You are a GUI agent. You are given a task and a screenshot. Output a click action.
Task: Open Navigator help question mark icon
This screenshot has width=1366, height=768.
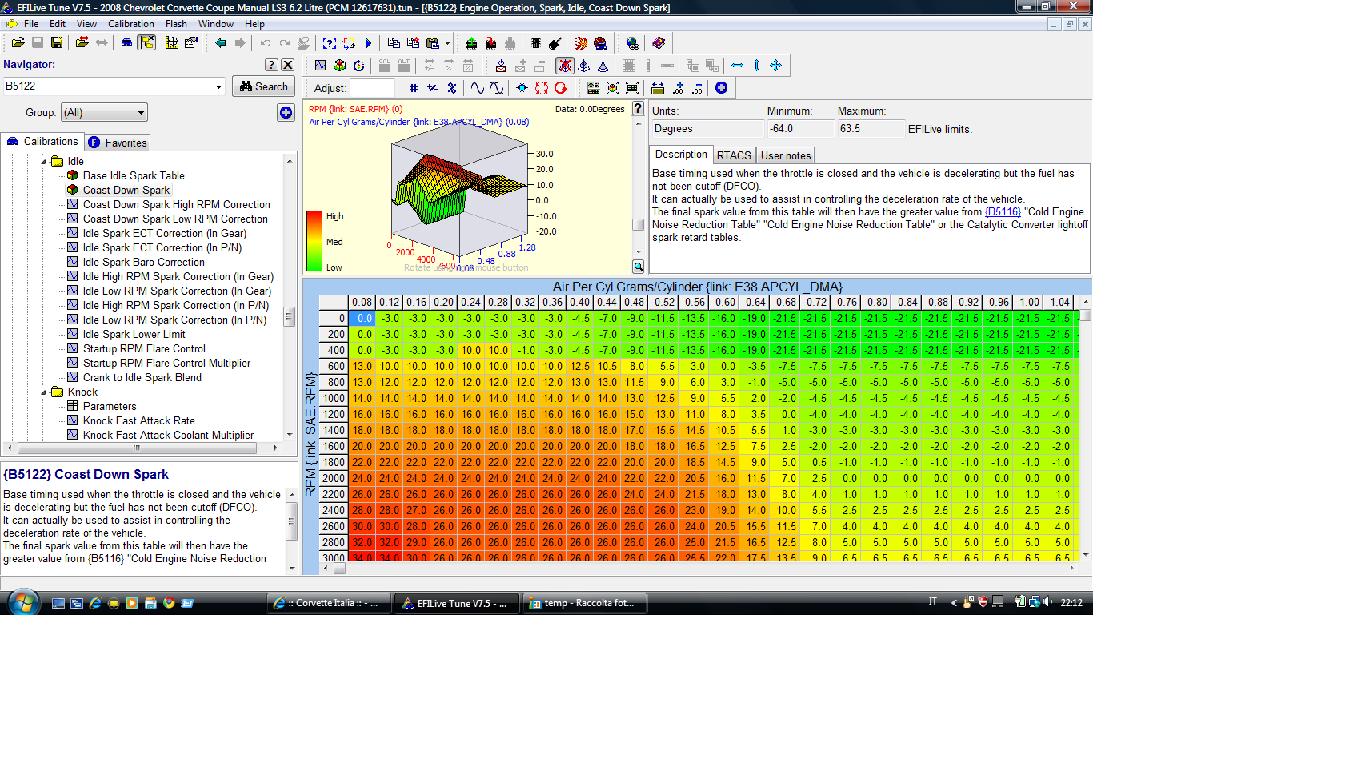270,65
